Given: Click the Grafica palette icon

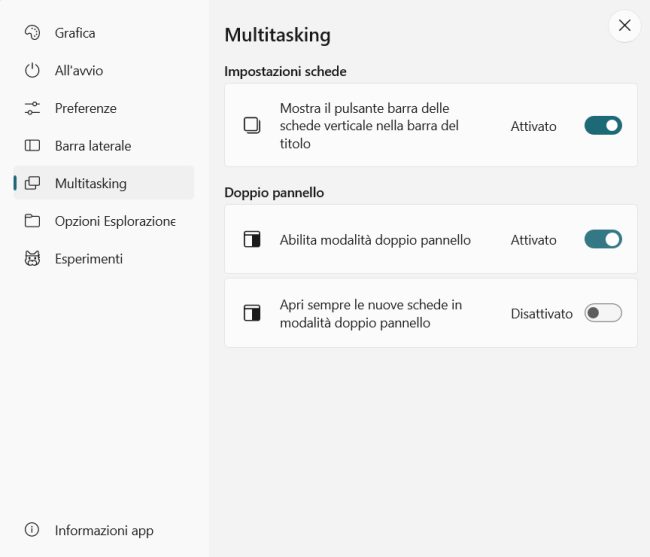Looking at the screenshot, I should coord(32,33).
